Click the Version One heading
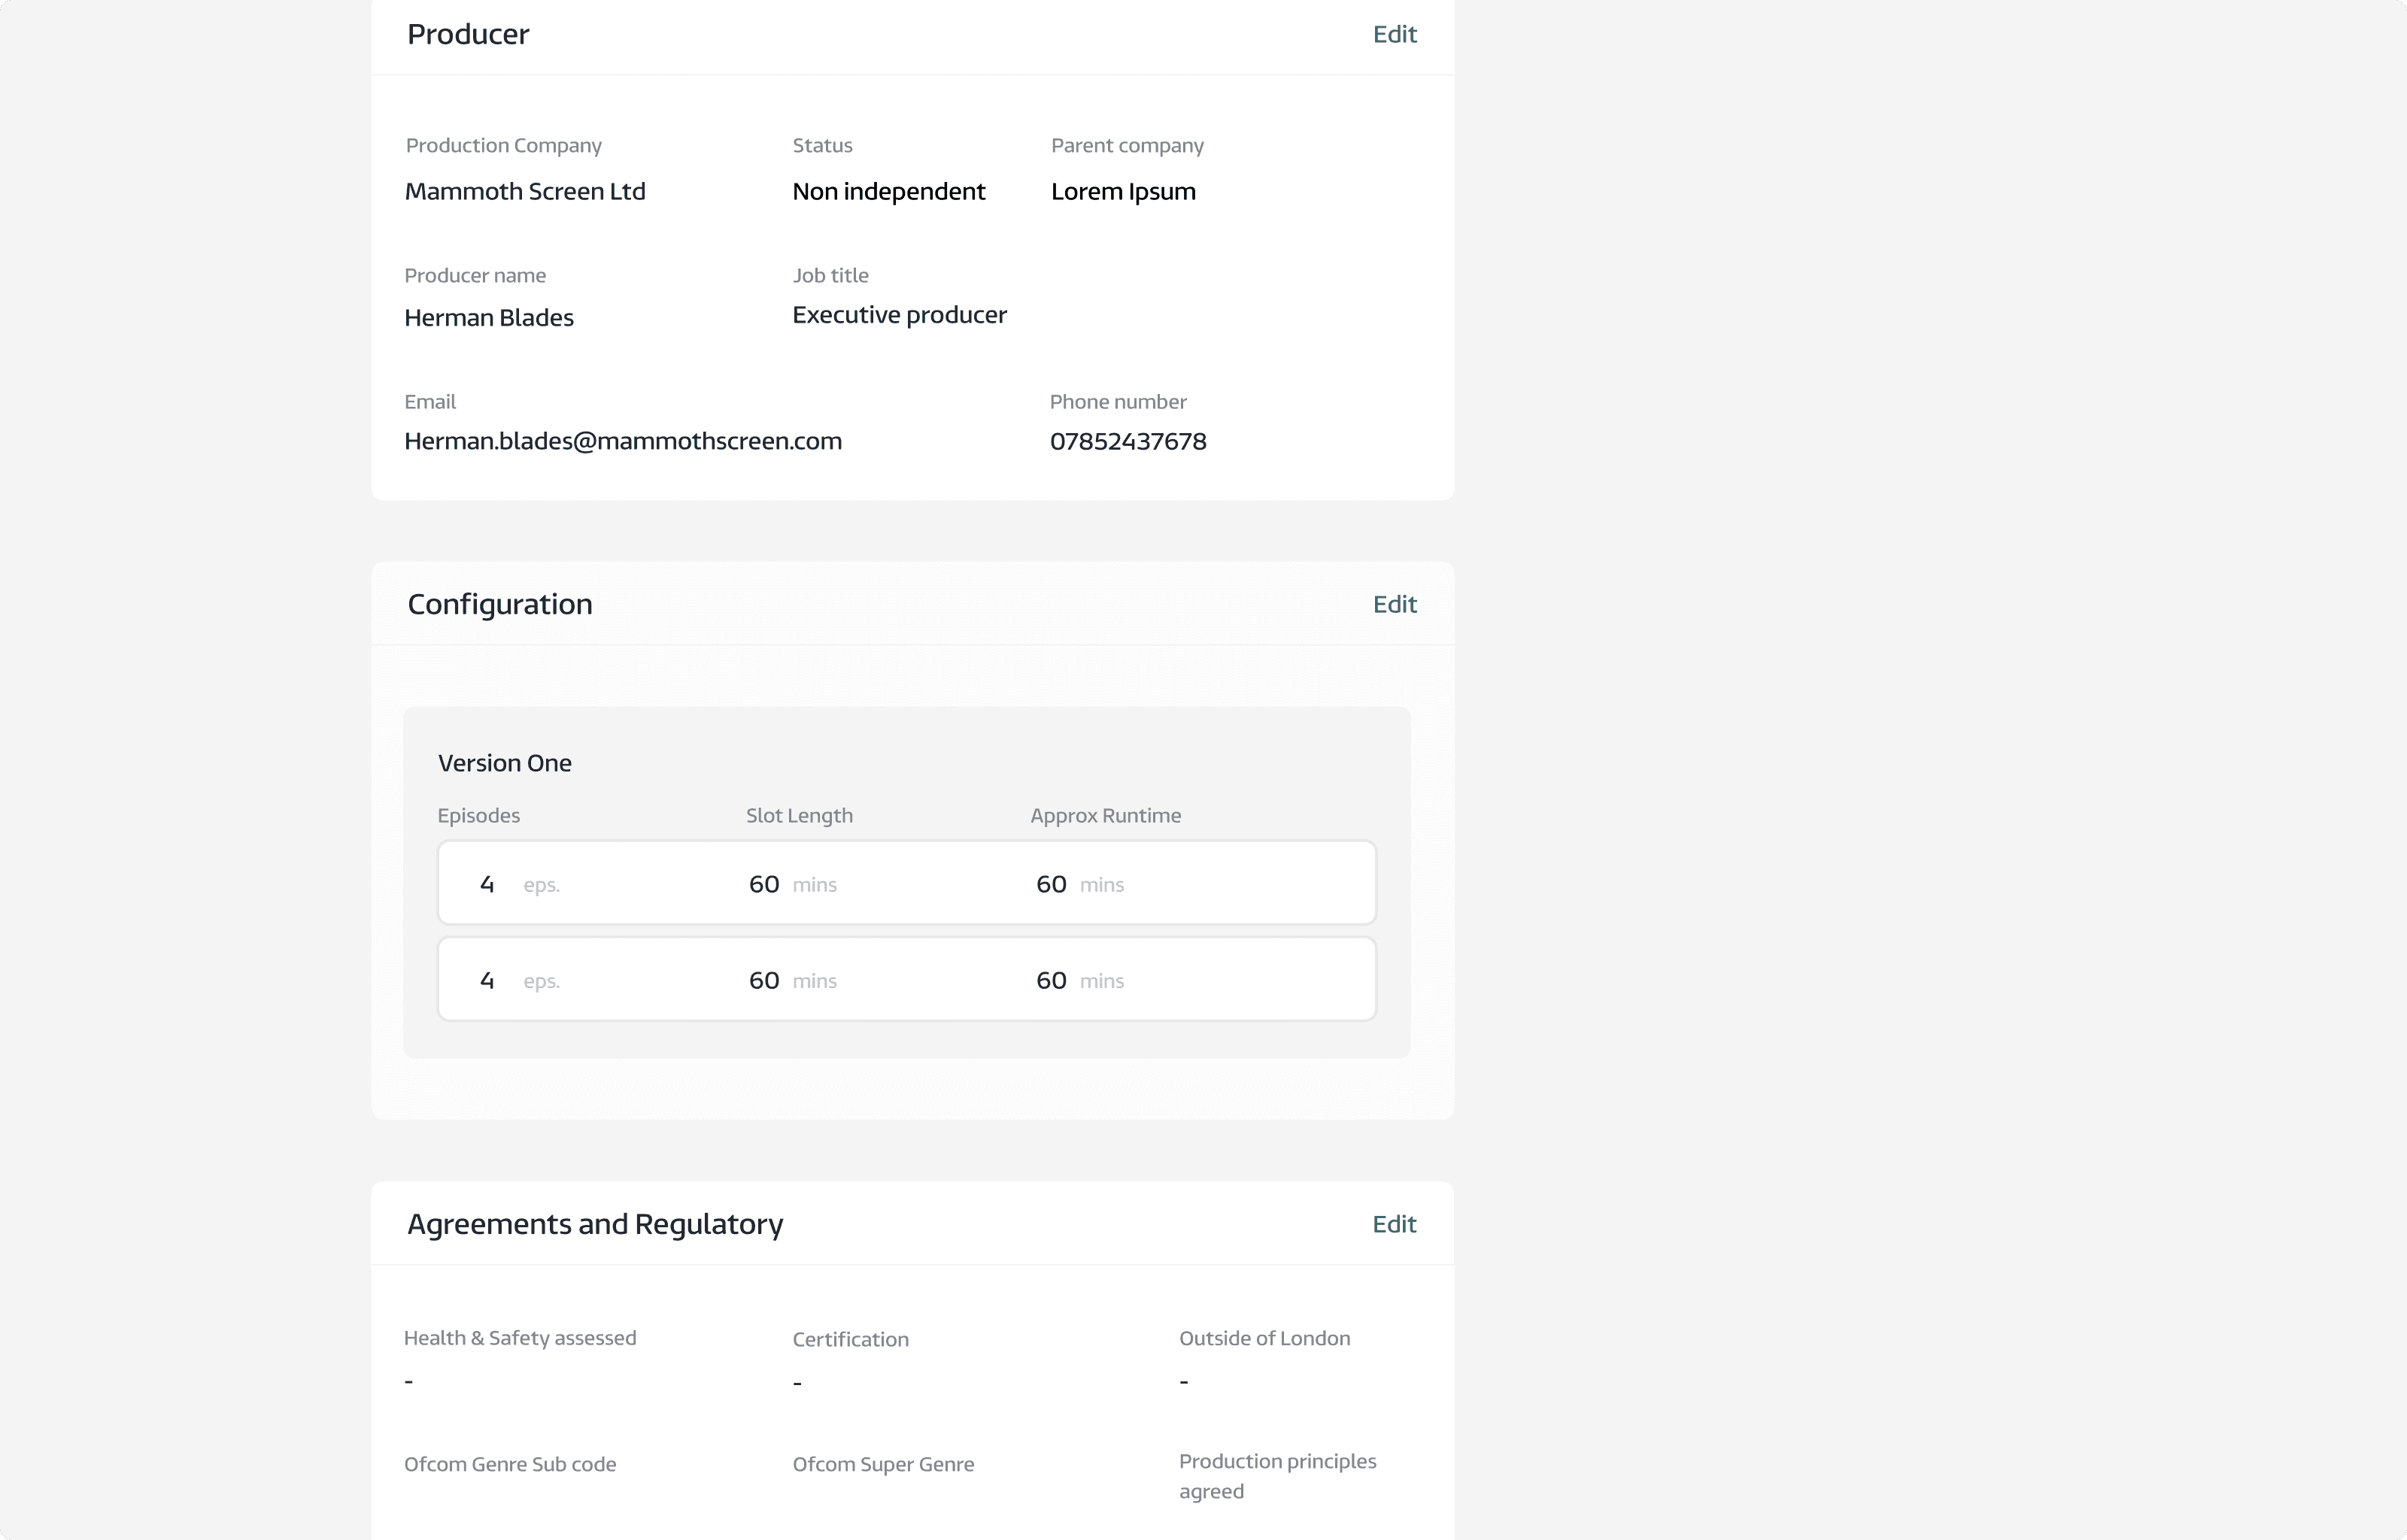 point(504,763)
